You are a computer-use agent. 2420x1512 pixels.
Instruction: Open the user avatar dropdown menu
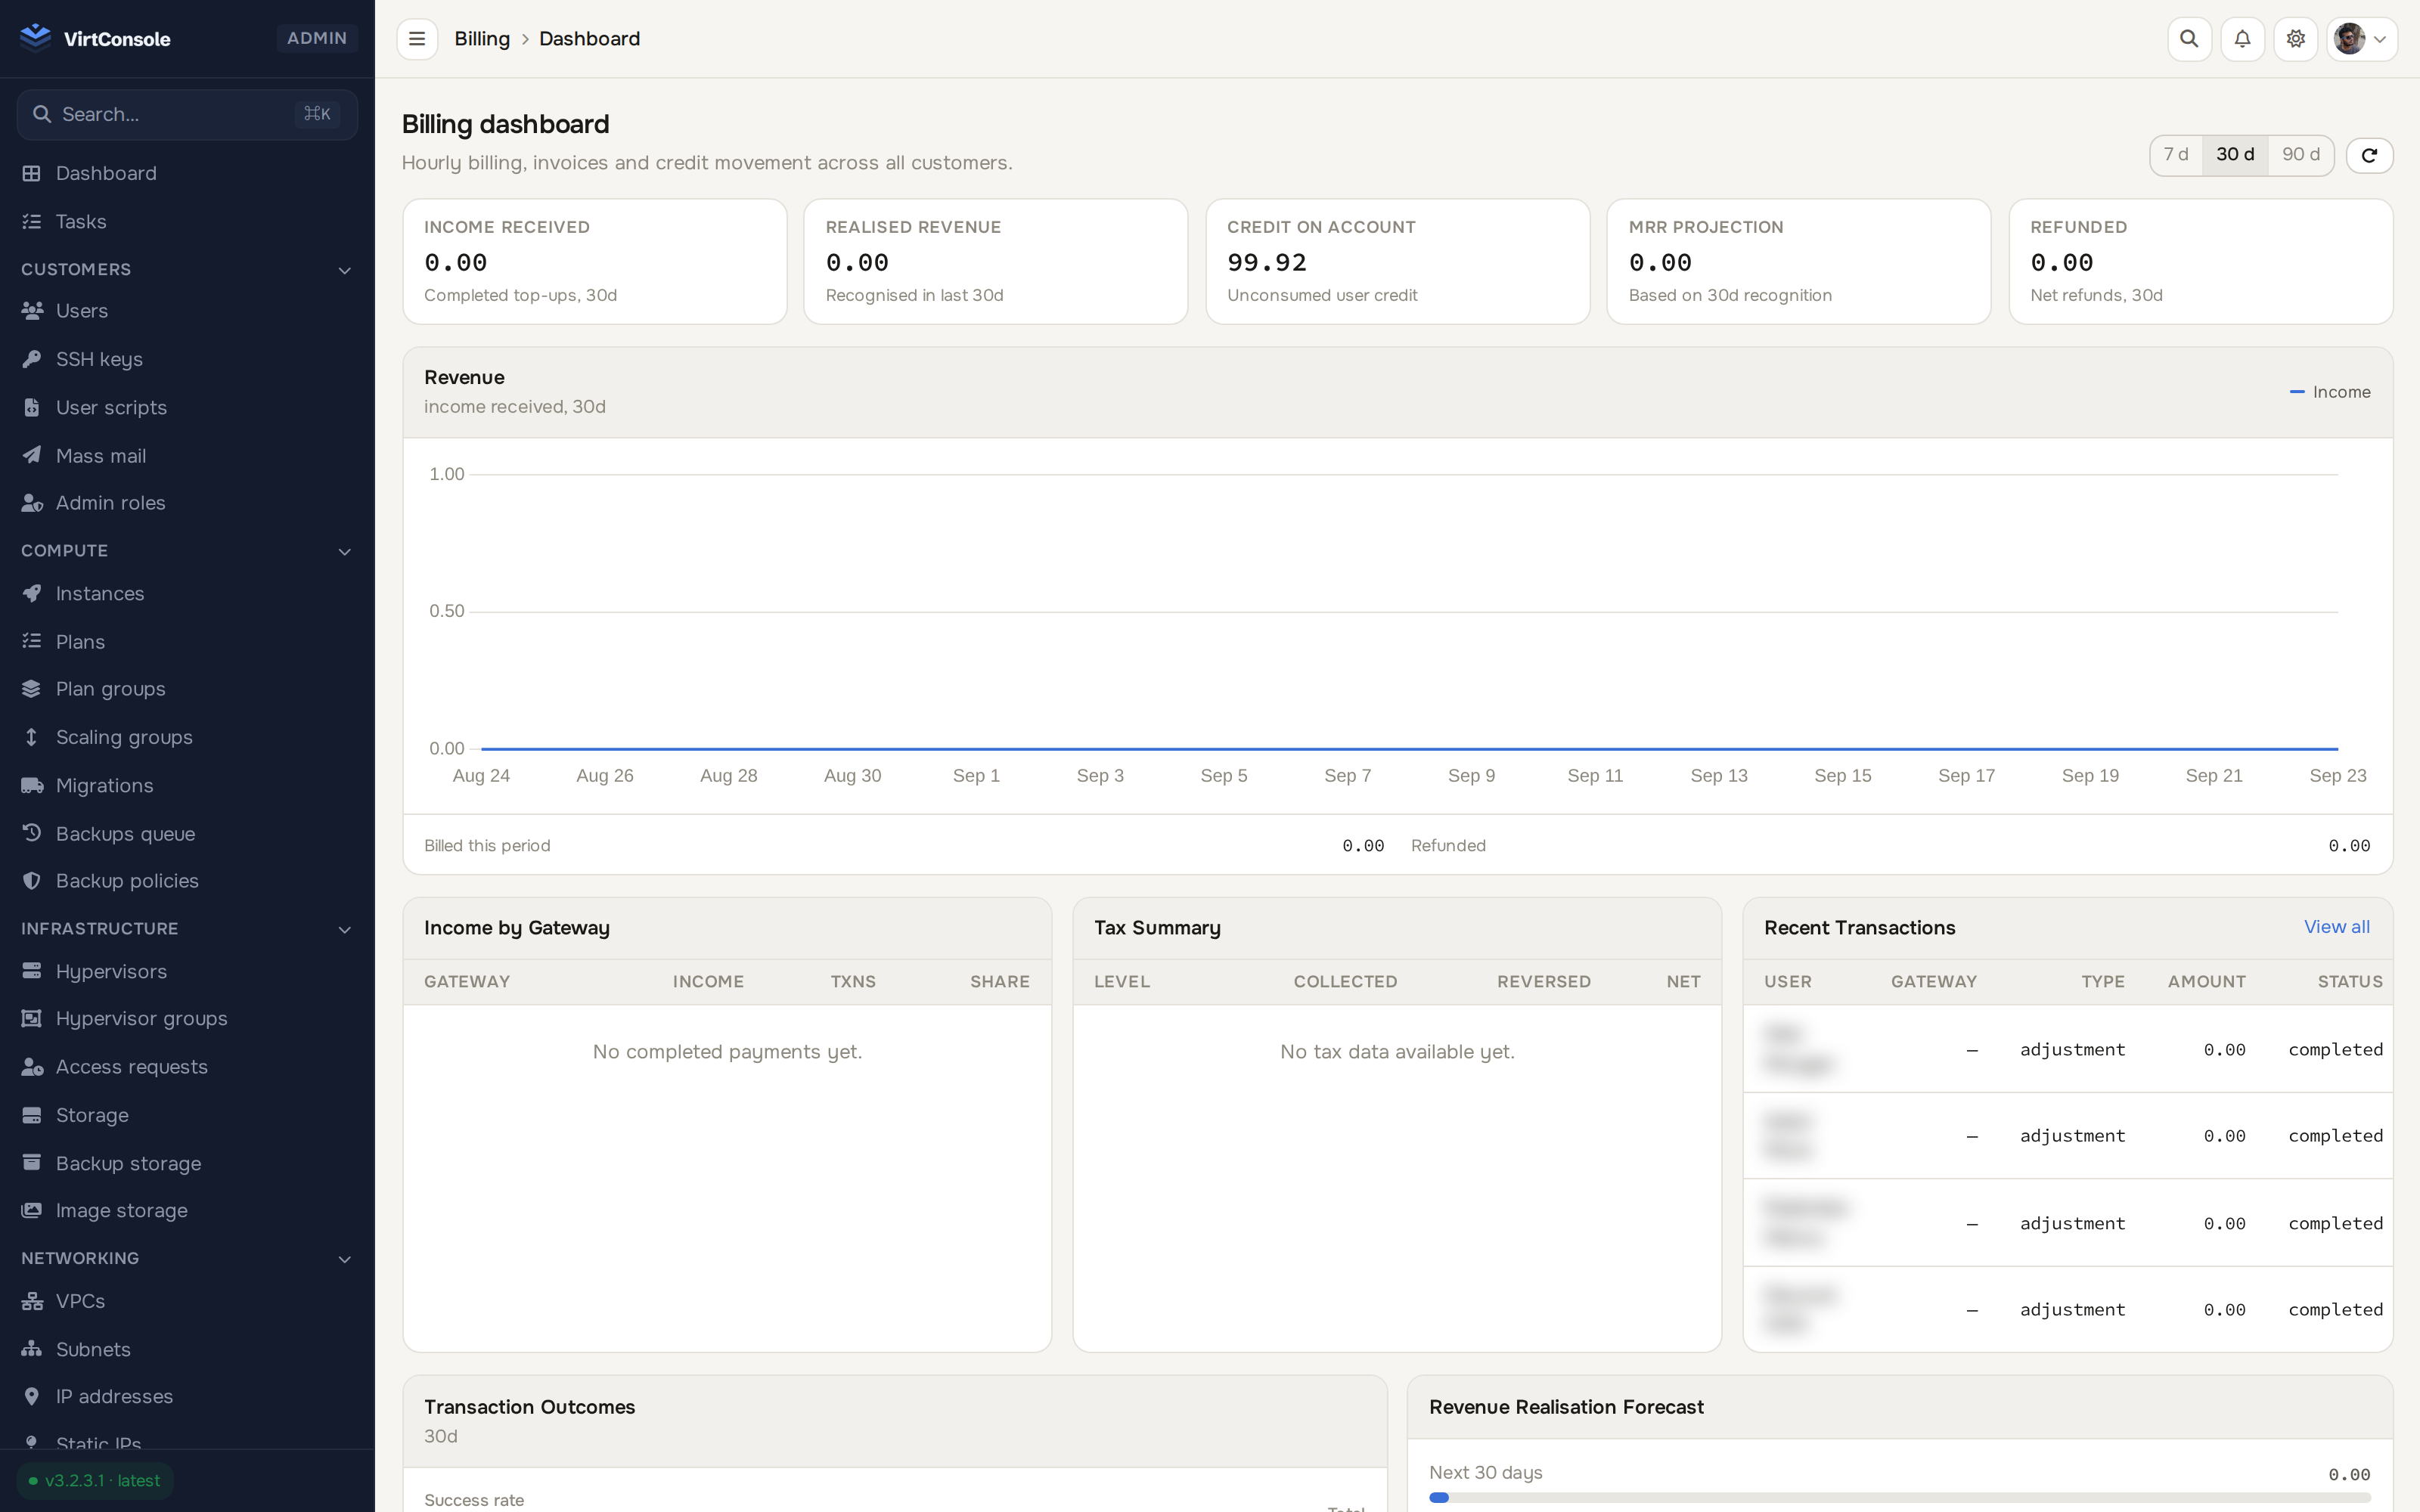click(x=2361, y=39)
